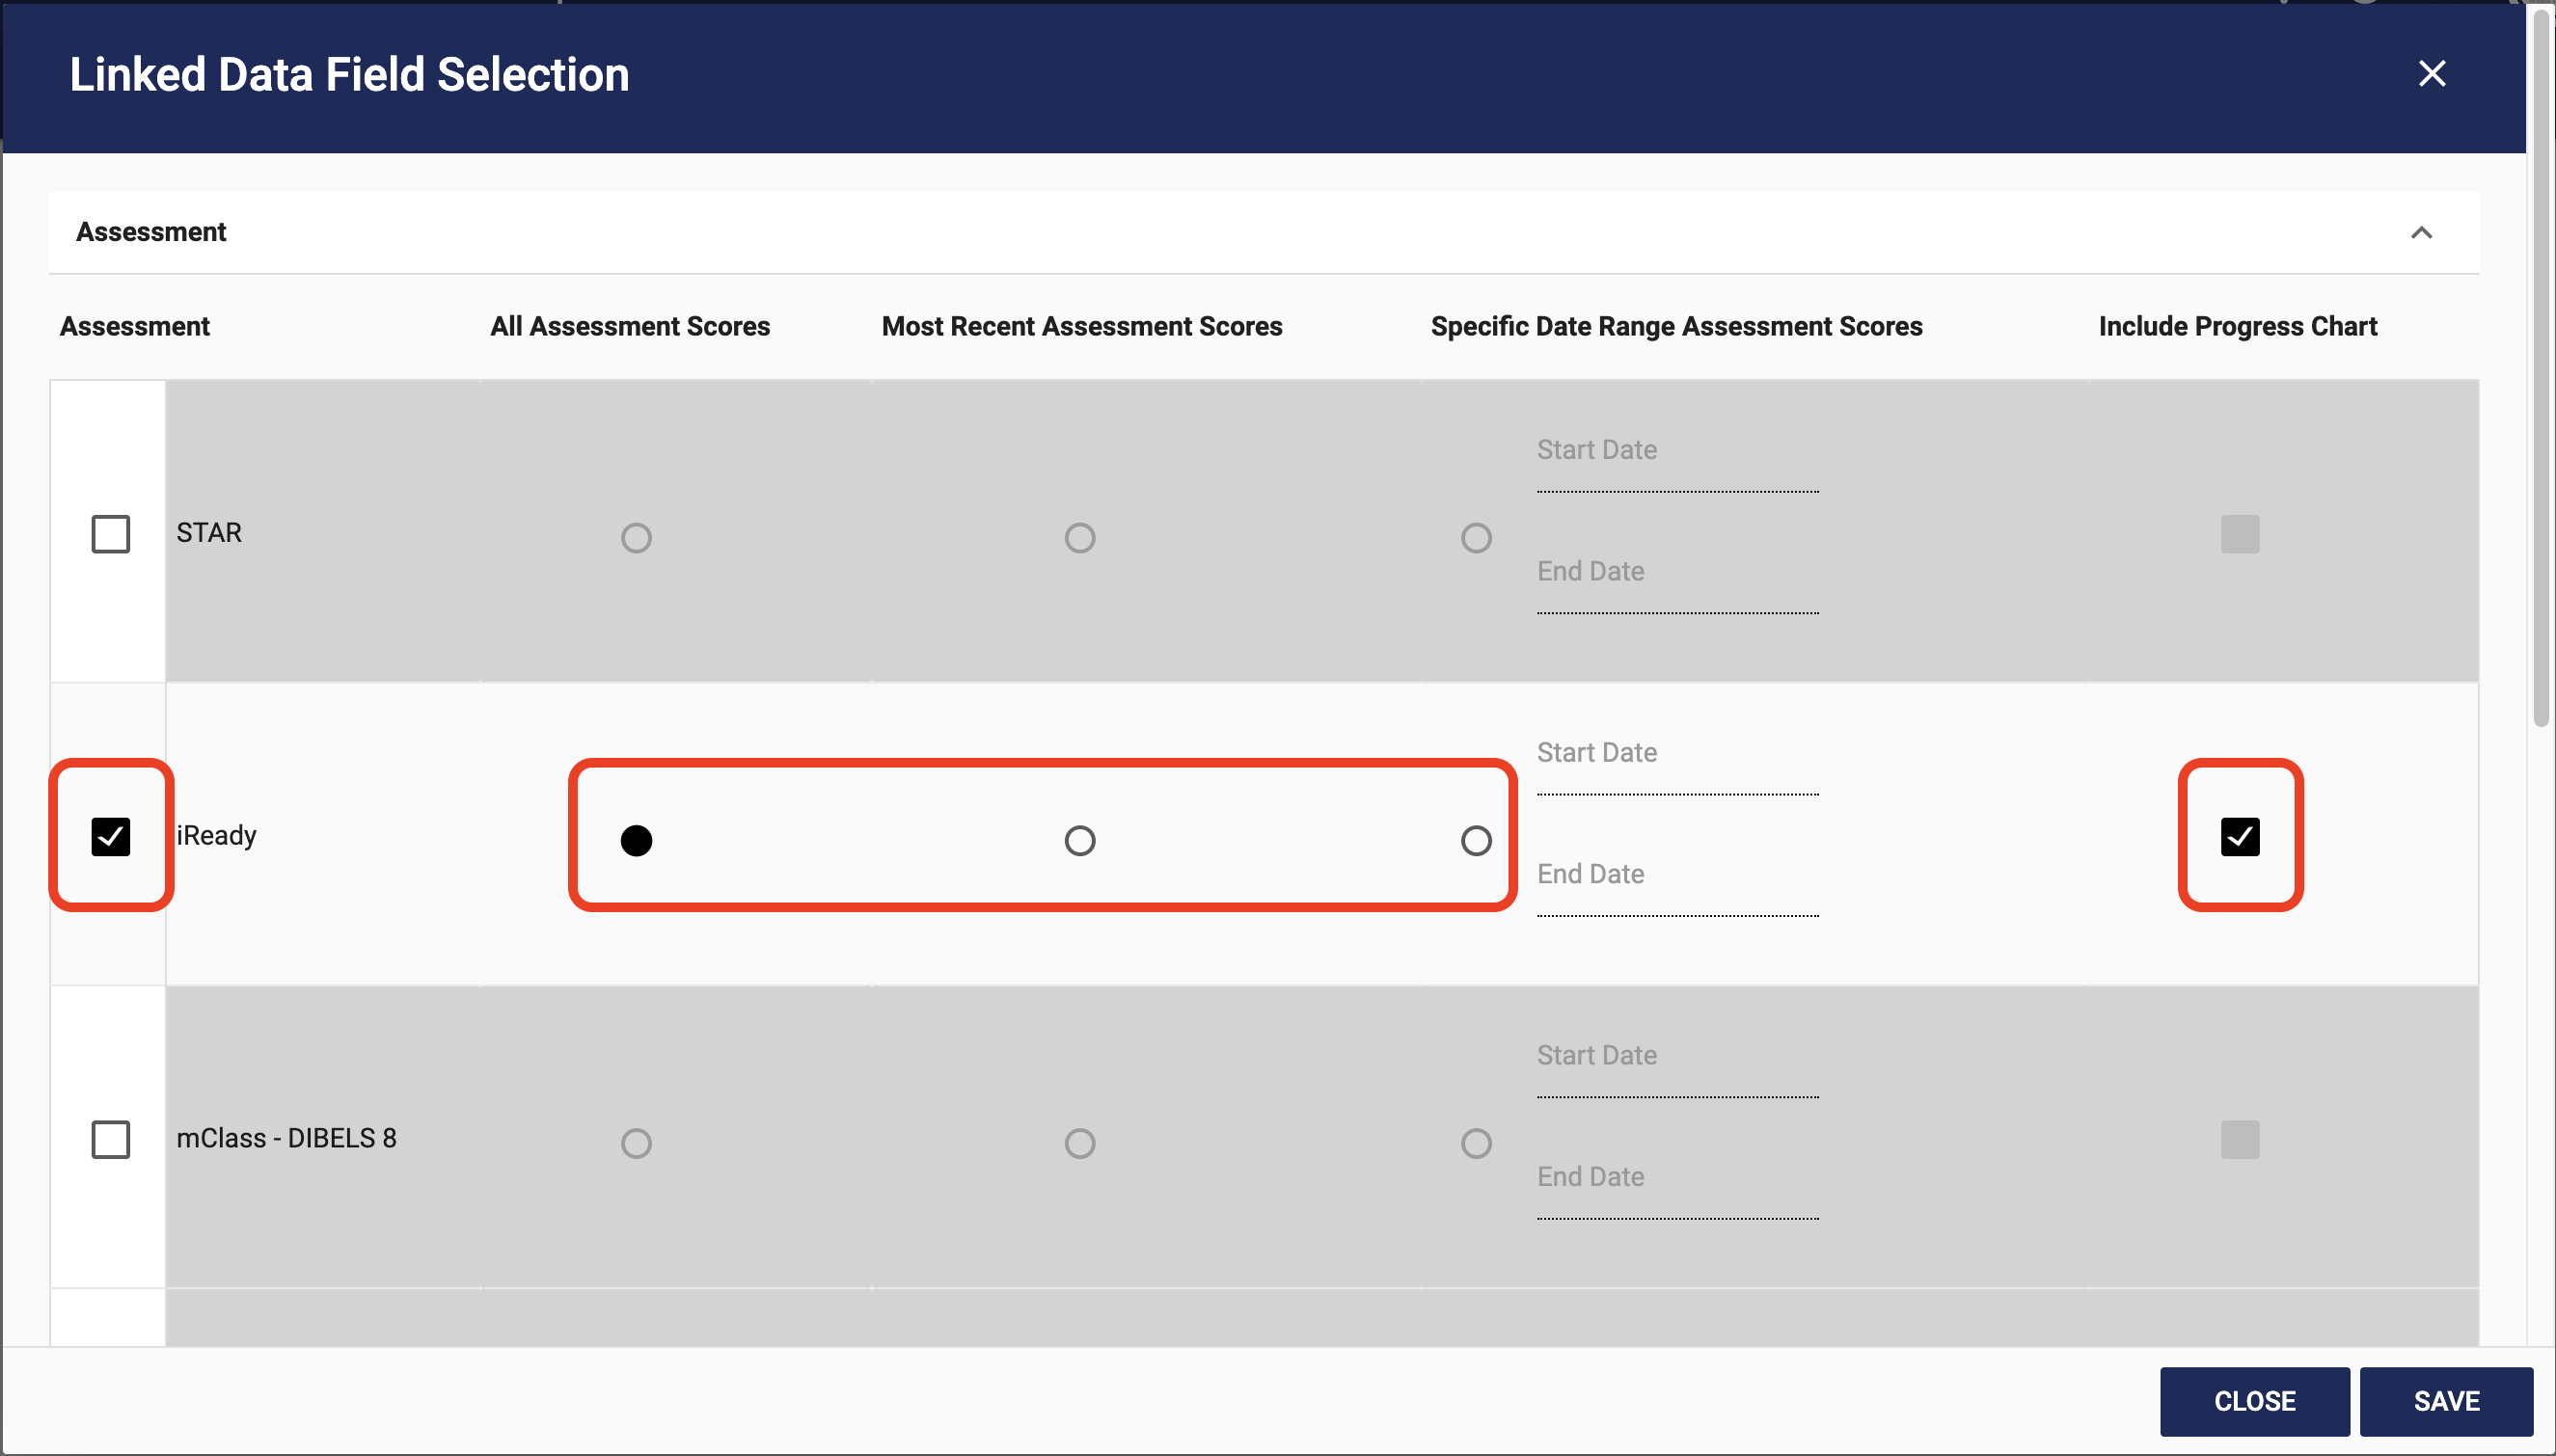Select iReady All Assessment Scores radio

636,840
